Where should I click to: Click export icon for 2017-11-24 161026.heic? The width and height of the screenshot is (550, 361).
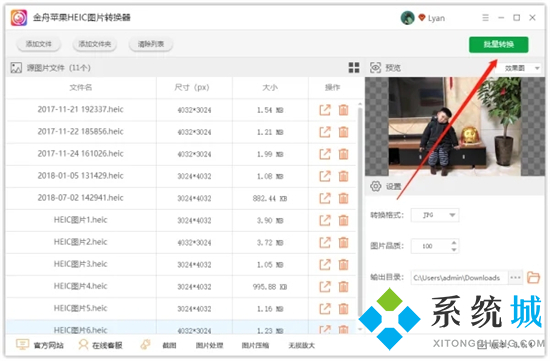pyautogui.click(x=325, y=154)
